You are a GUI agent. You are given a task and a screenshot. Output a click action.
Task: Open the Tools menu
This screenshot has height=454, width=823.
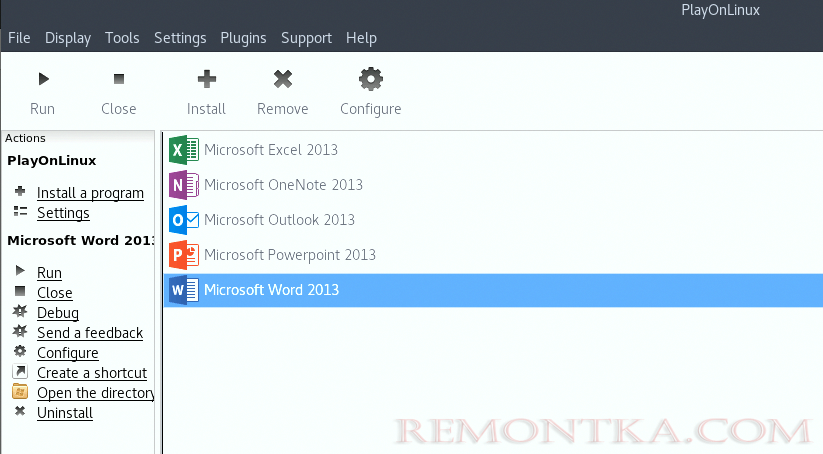(x=122, y=38)
